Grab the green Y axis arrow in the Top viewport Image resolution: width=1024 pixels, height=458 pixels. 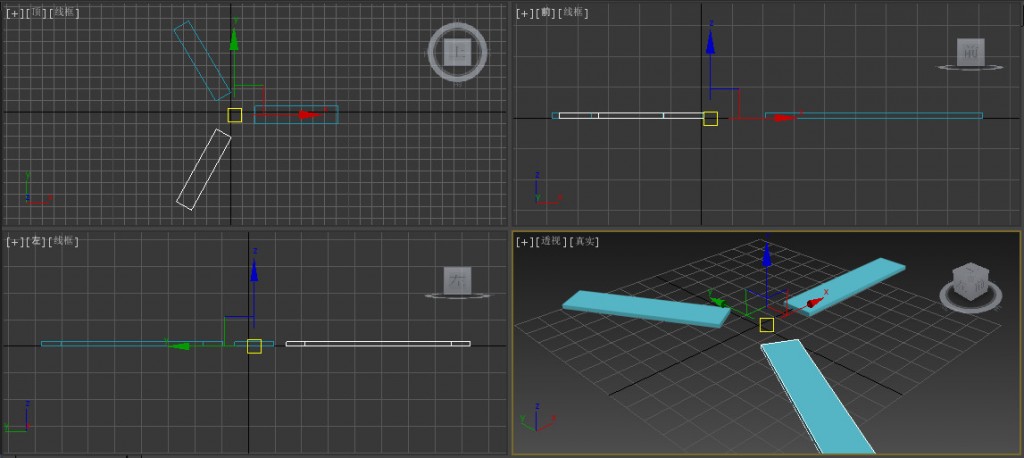pyautogui.click(x=234, y=41)
